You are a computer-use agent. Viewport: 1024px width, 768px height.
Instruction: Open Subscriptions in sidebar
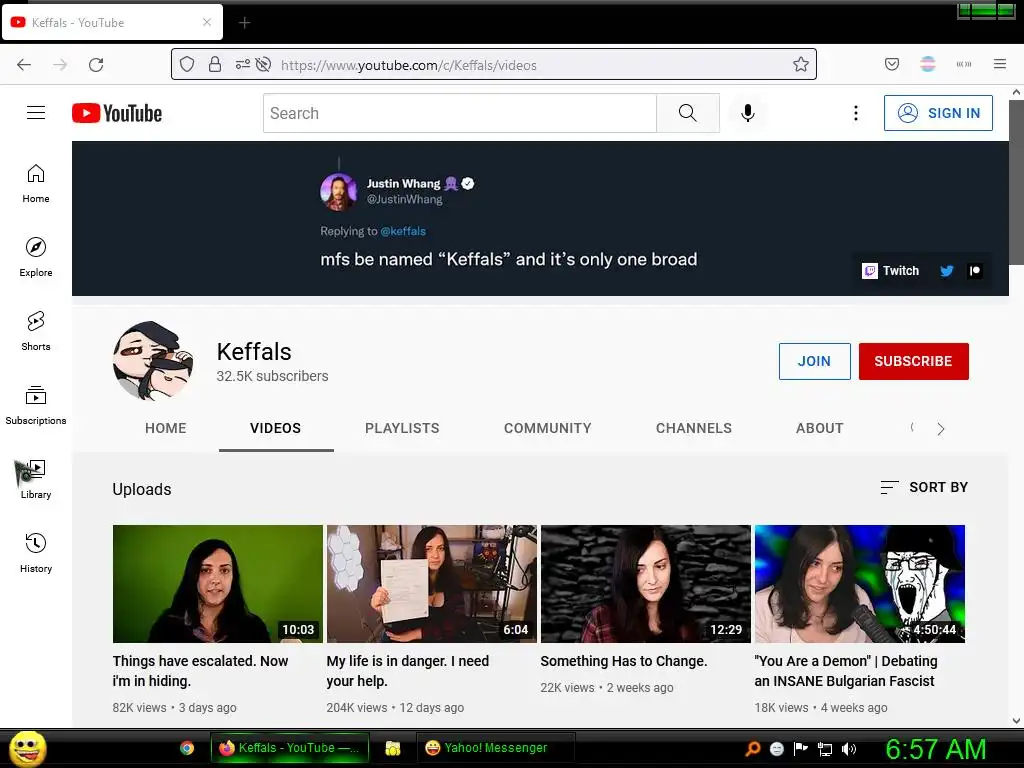tap(36, 405)
